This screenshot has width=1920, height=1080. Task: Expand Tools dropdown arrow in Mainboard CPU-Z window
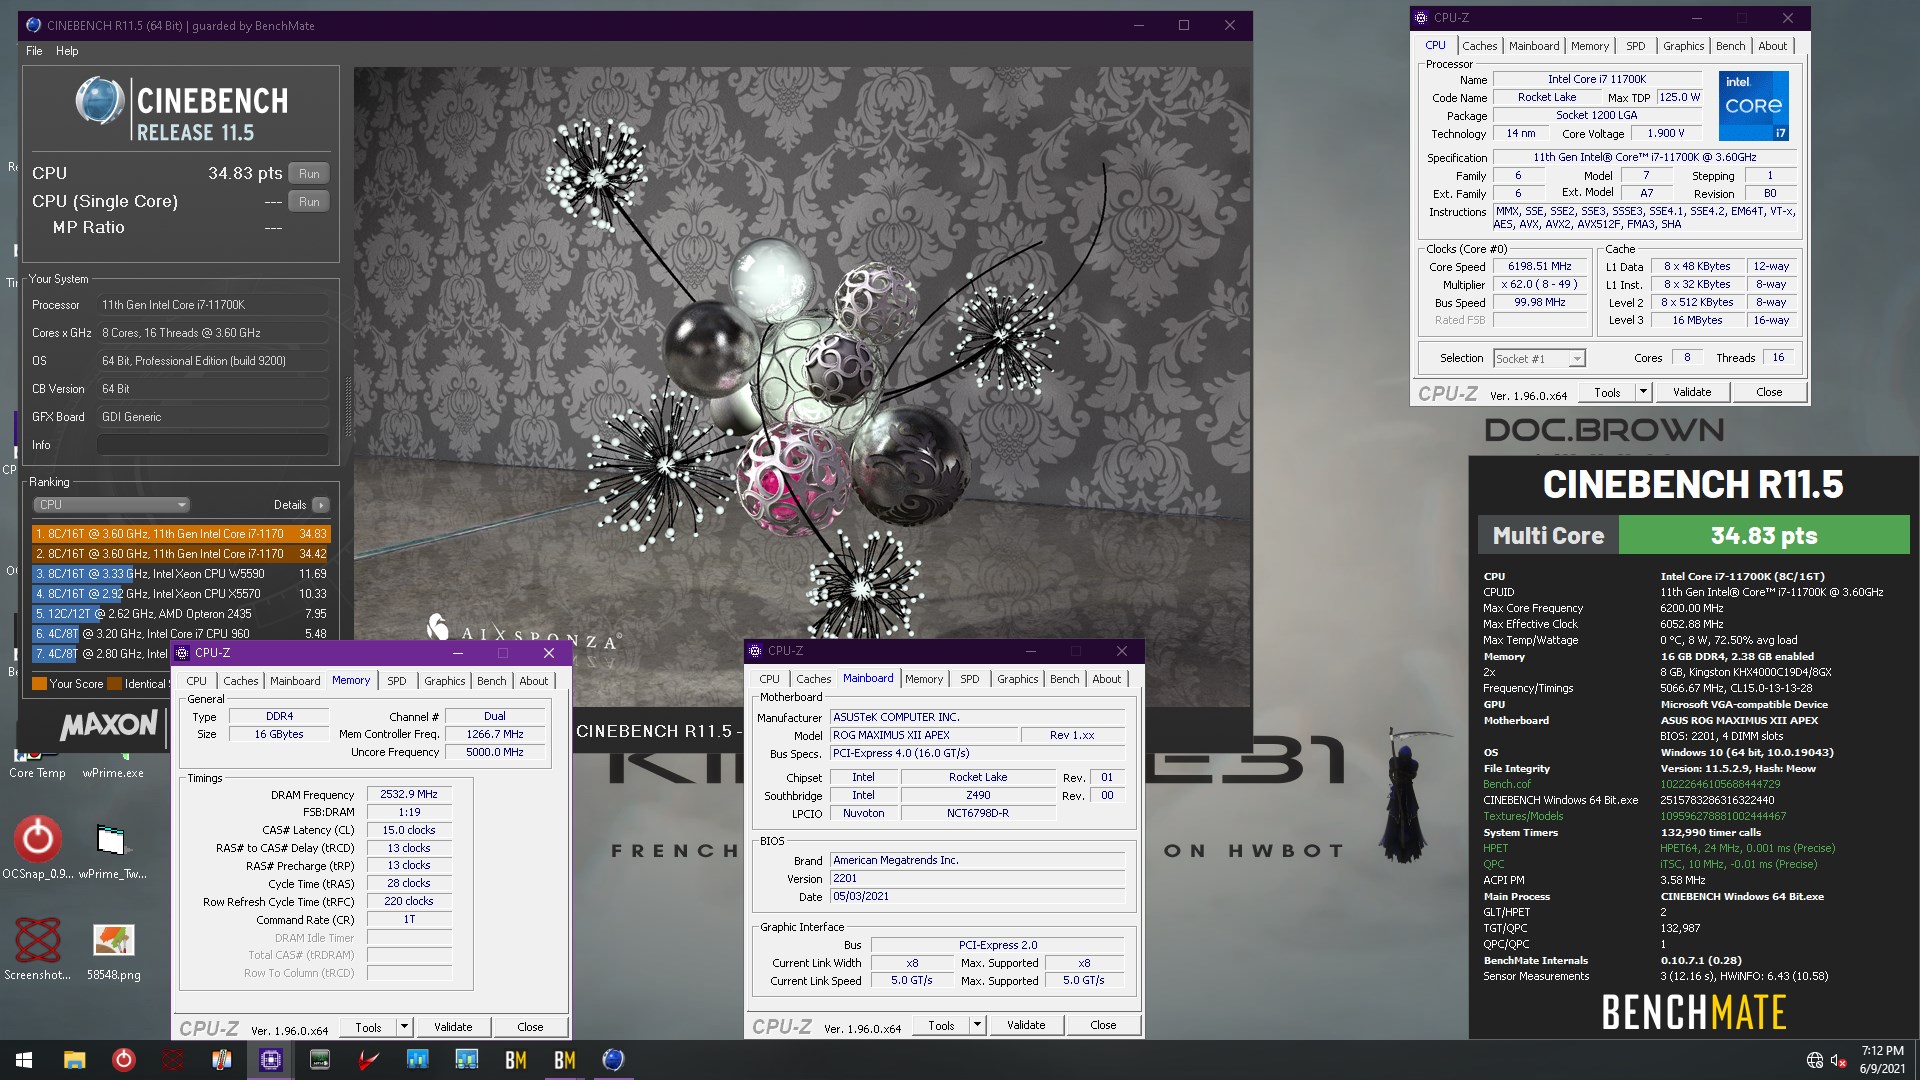[x=976, y=1025]
